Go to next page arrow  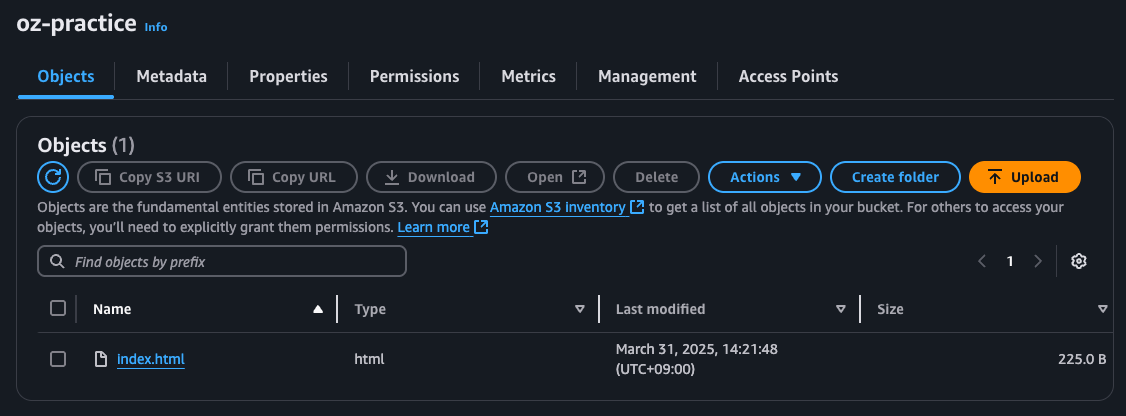point(1038,261)
